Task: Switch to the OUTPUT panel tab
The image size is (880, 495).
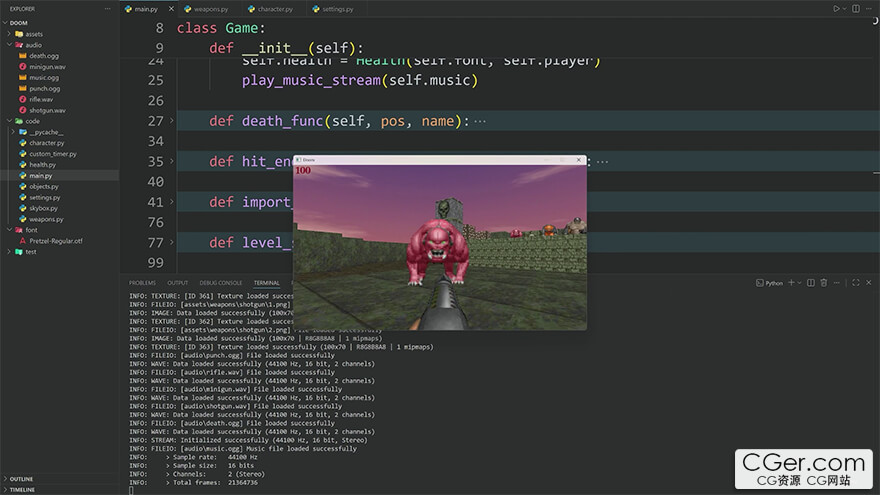Action: [x=177, y=283]
